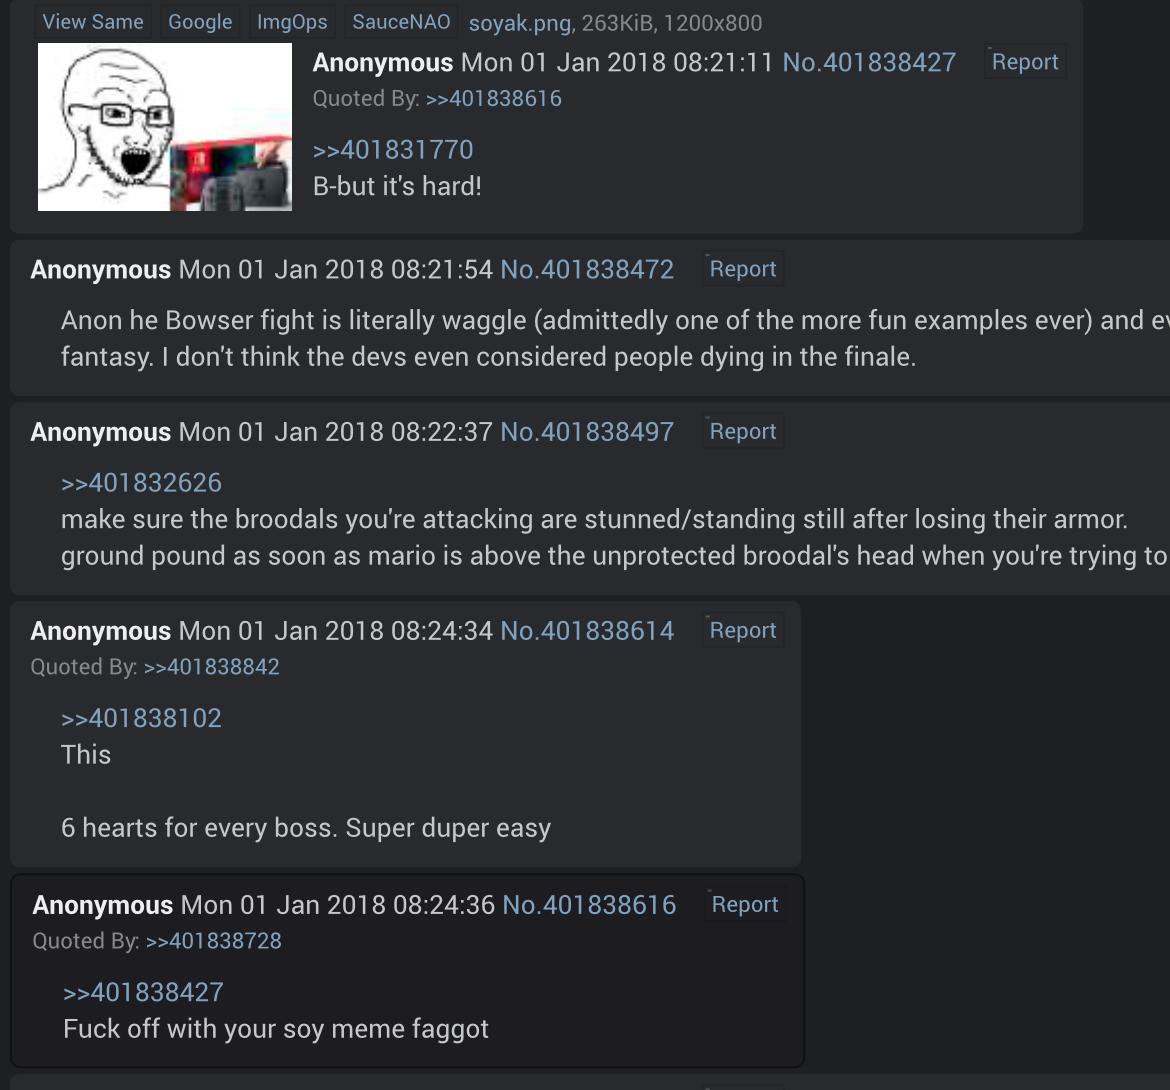Jump to quoted reply >>401838427
This screenshot has height=1090, width=1170.
point(143,992)
